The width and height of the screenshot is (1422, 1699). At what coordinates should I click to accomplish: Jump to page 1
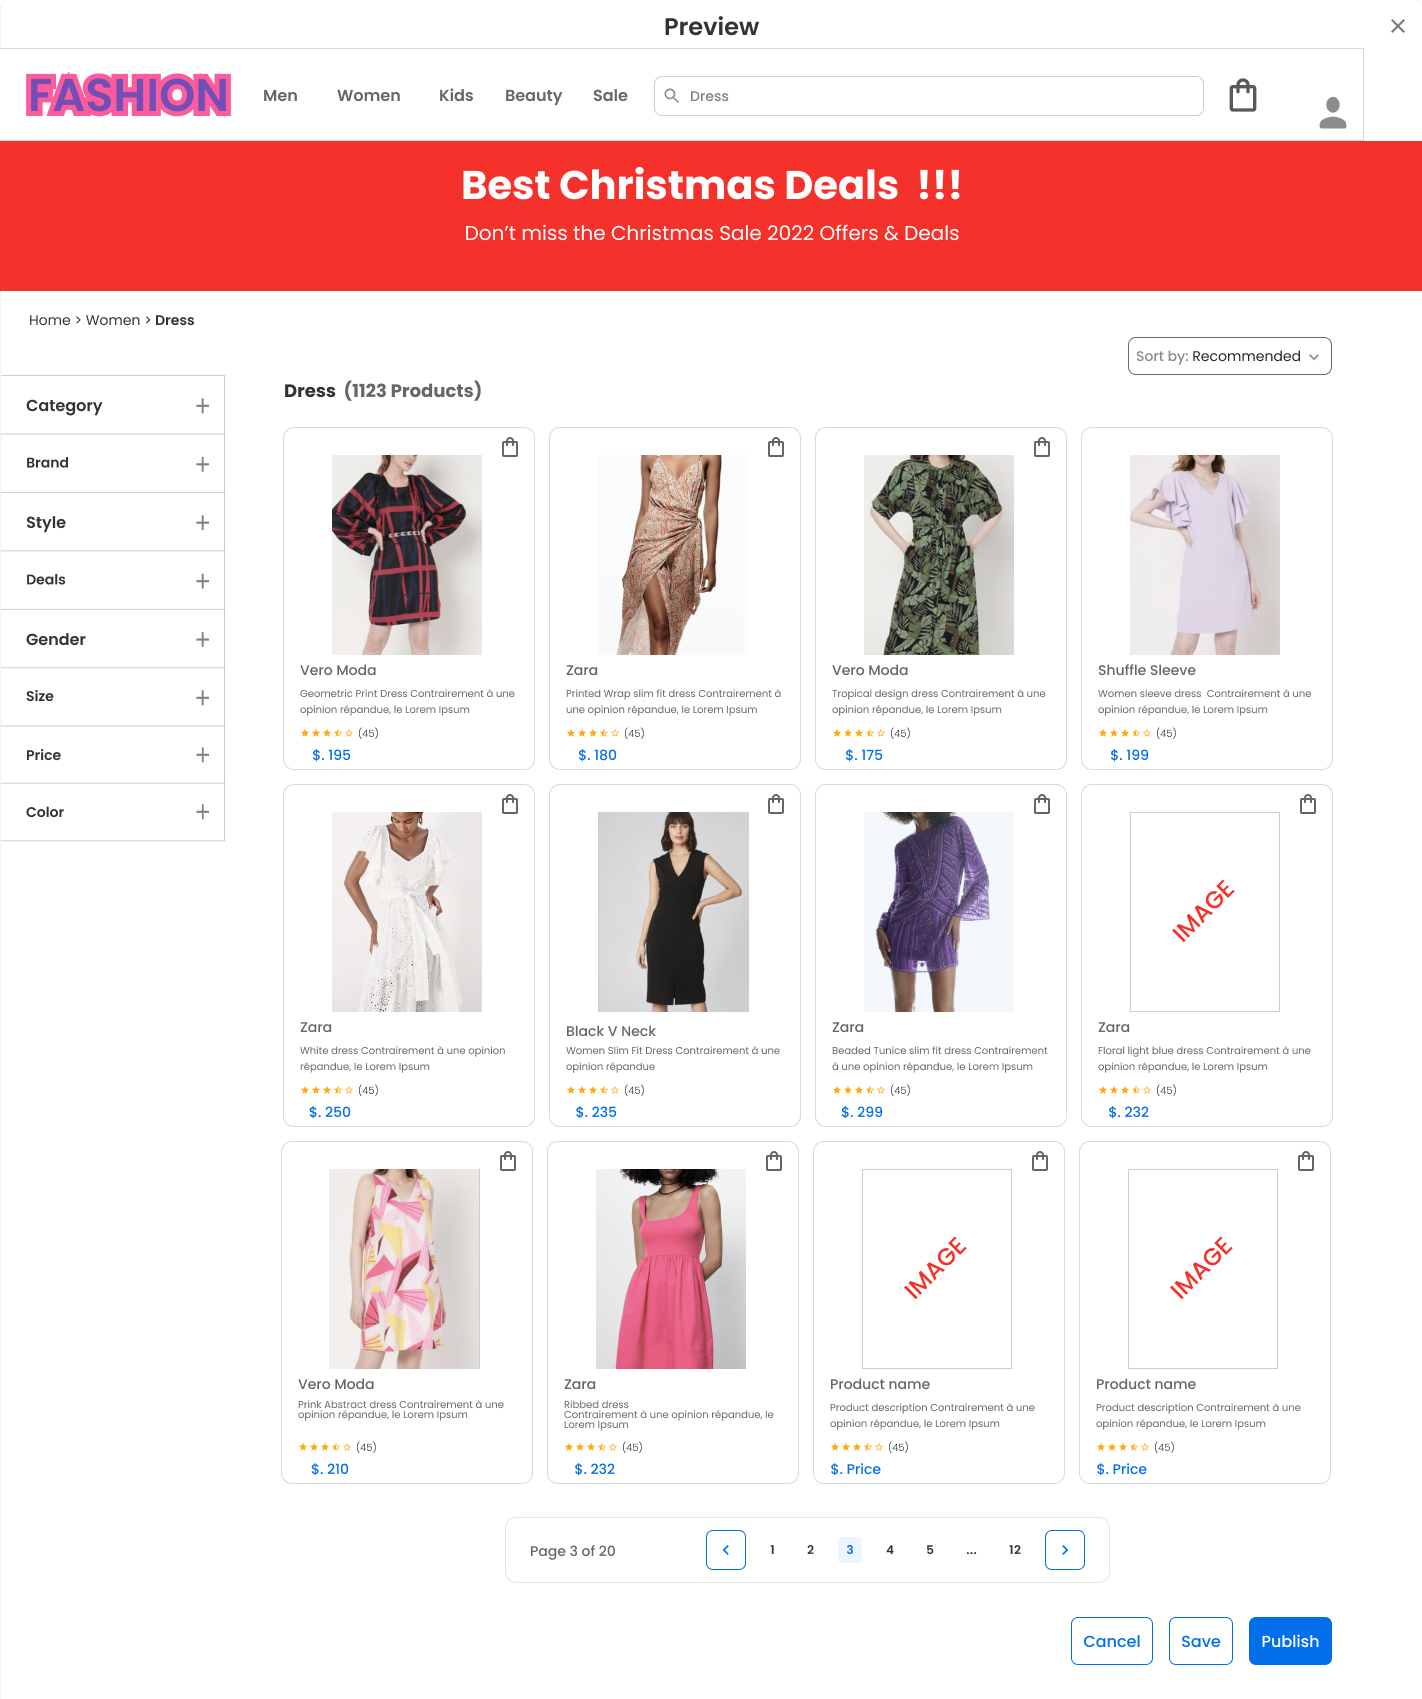coord(772,1550)
